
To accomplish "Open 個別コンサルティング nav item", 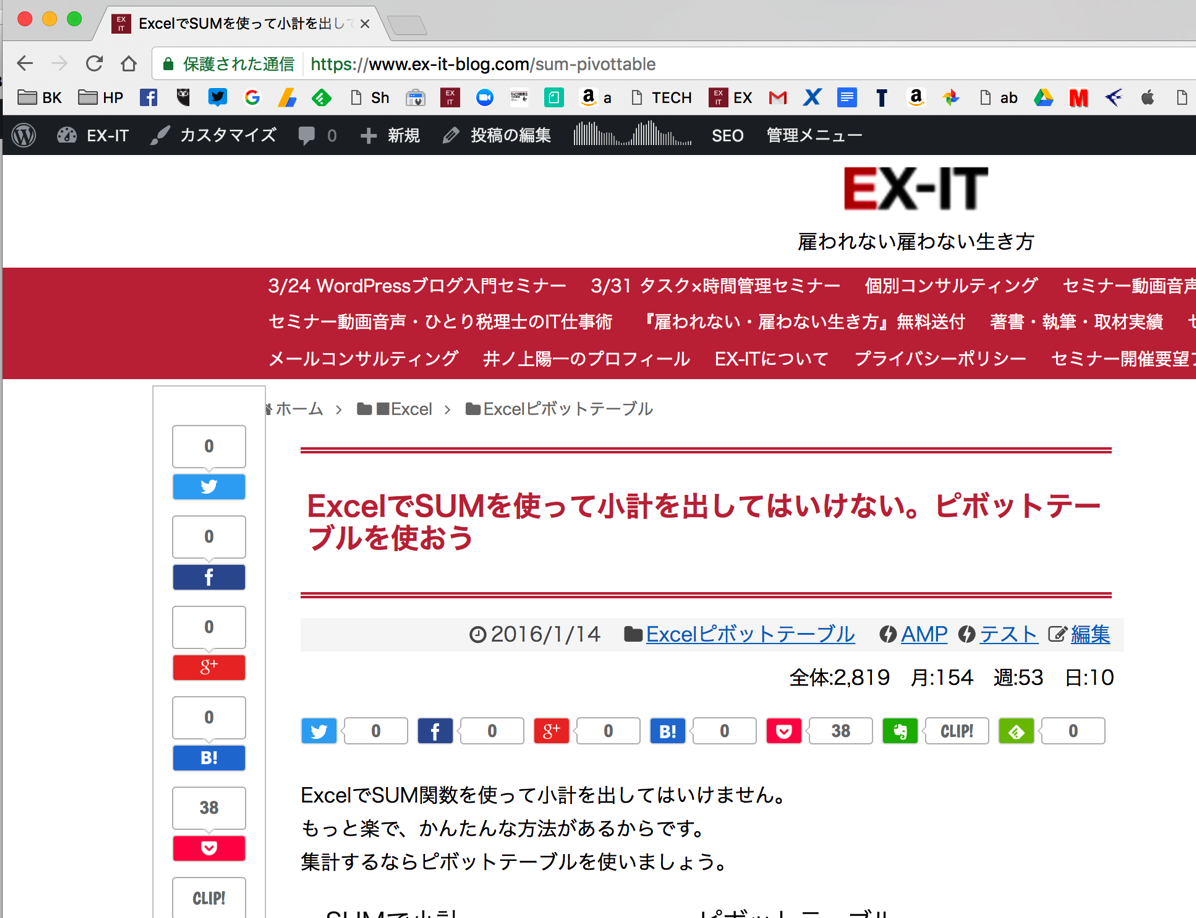I will coord(950,286).
